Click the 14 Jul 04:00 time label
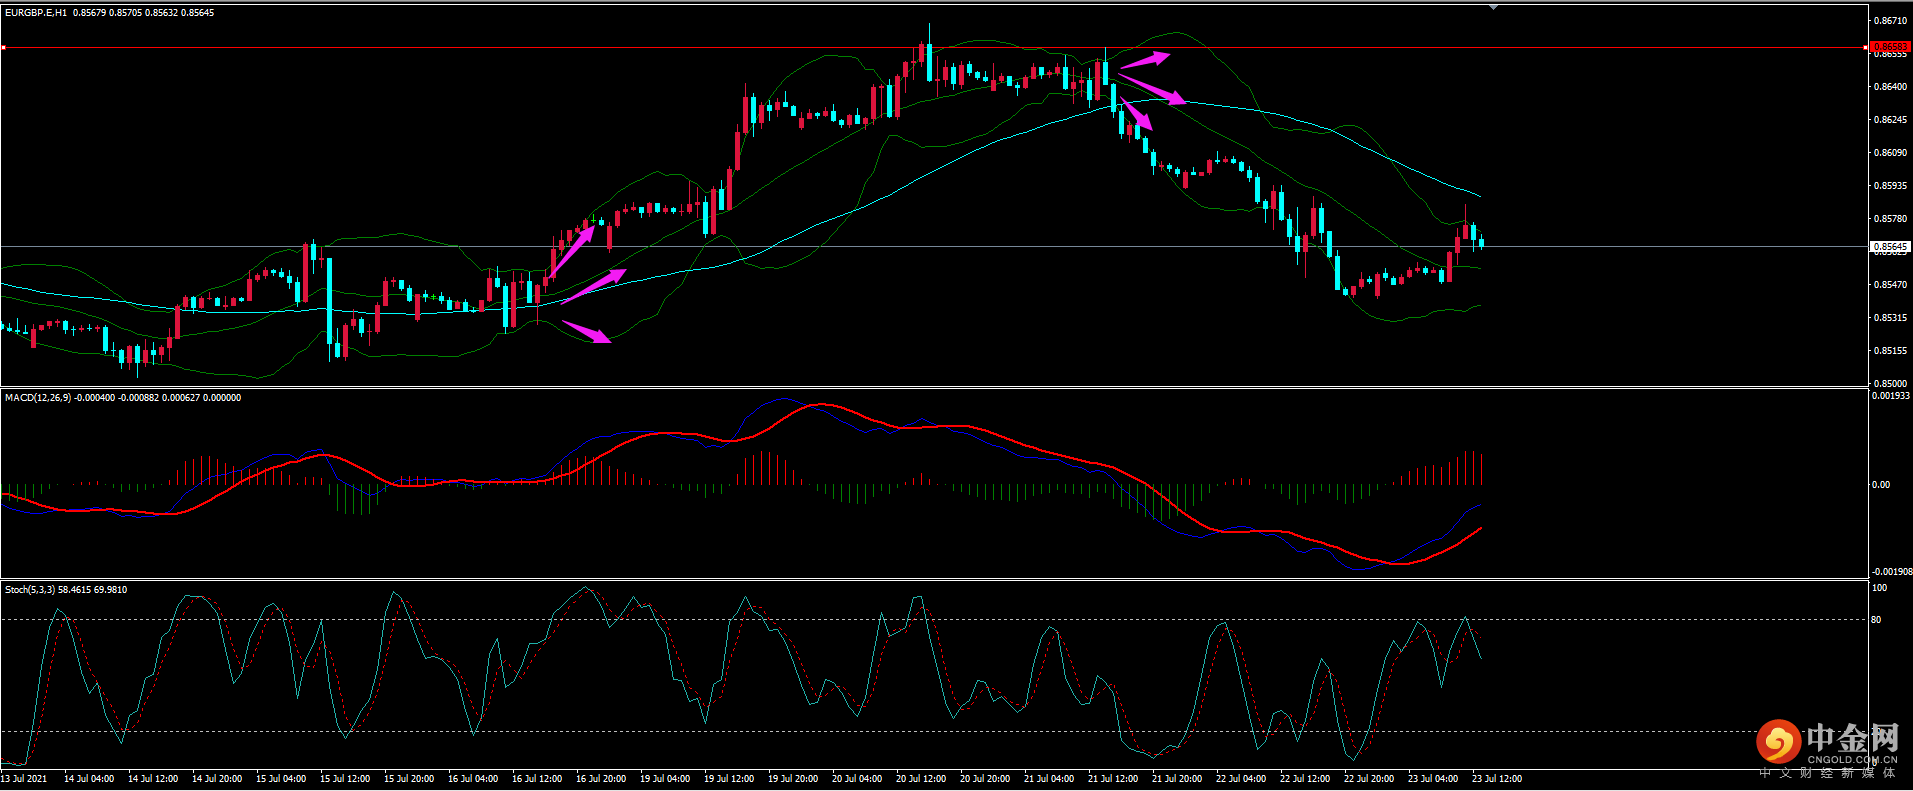This screenshot has height=791, width=1913. pos(89,779)
